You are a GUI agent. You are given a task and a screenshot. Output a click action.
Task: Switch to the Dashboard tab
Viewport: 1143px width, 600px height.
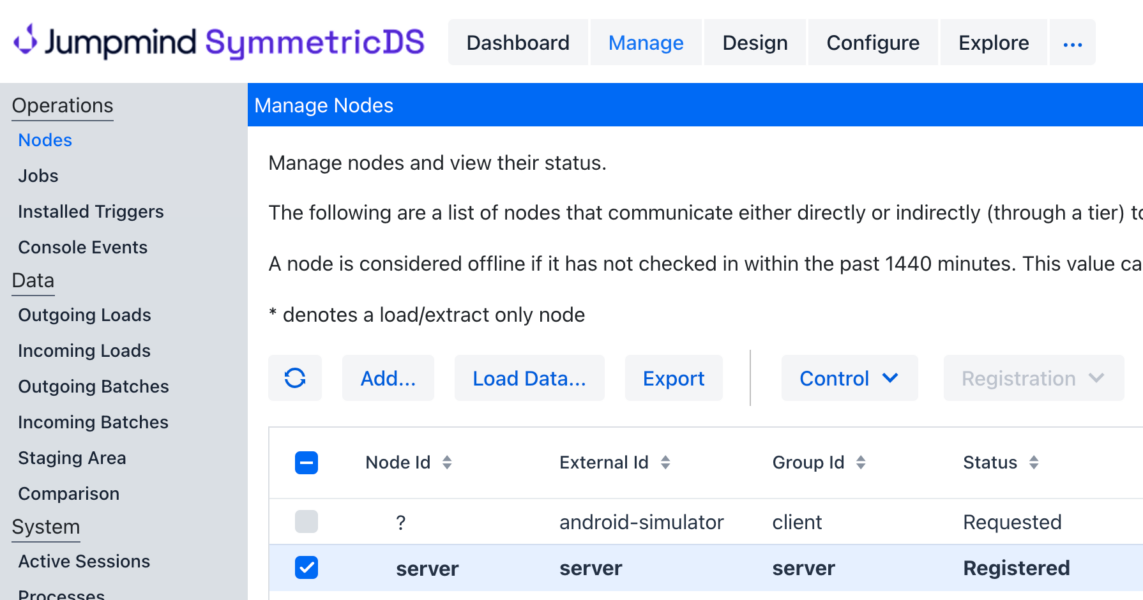[x=517, y=42]
